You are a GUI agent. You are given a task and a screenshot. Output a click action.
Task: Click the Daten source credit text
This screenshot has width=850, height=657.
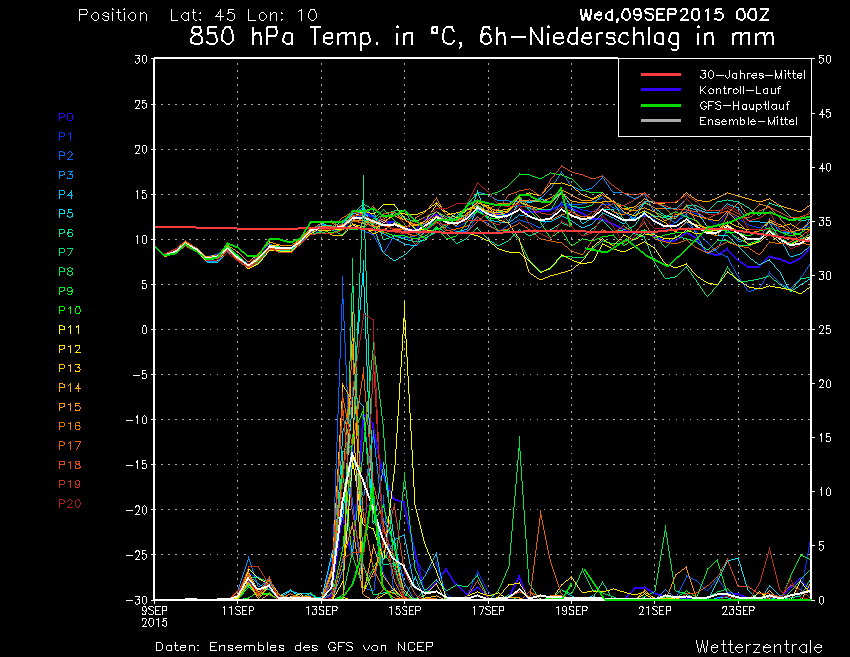click(x=294, y=646)
